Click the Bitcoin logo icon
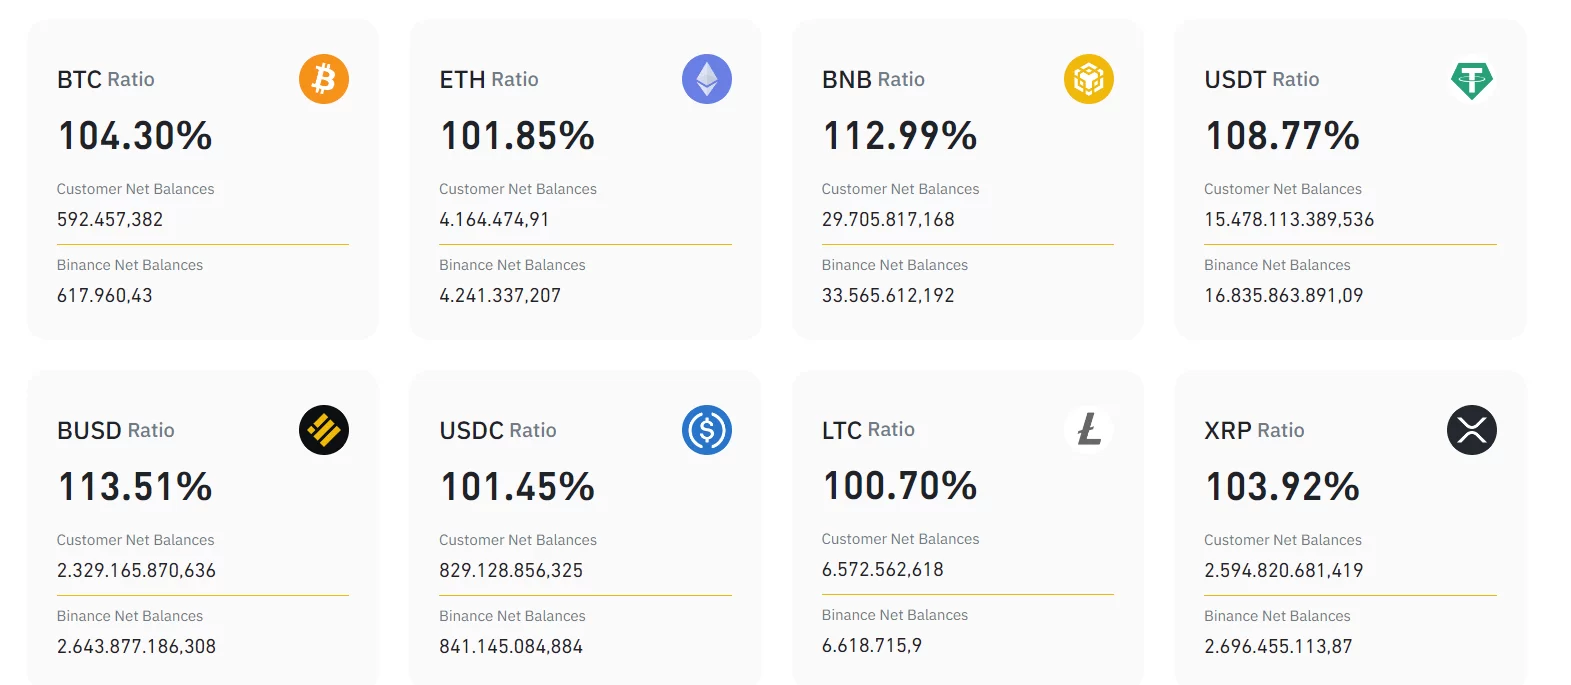The height and width of the screenshot is (685, 1571). [x=324, y=79]
